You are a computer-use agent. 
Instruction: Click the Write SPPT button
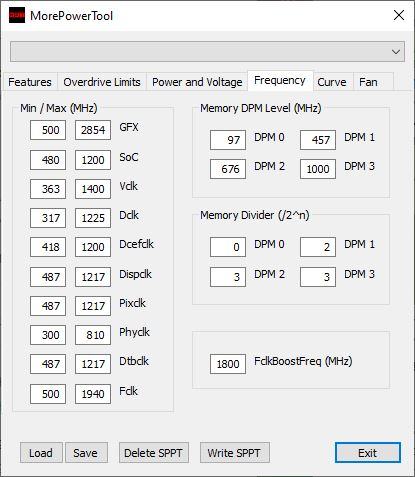235,453
